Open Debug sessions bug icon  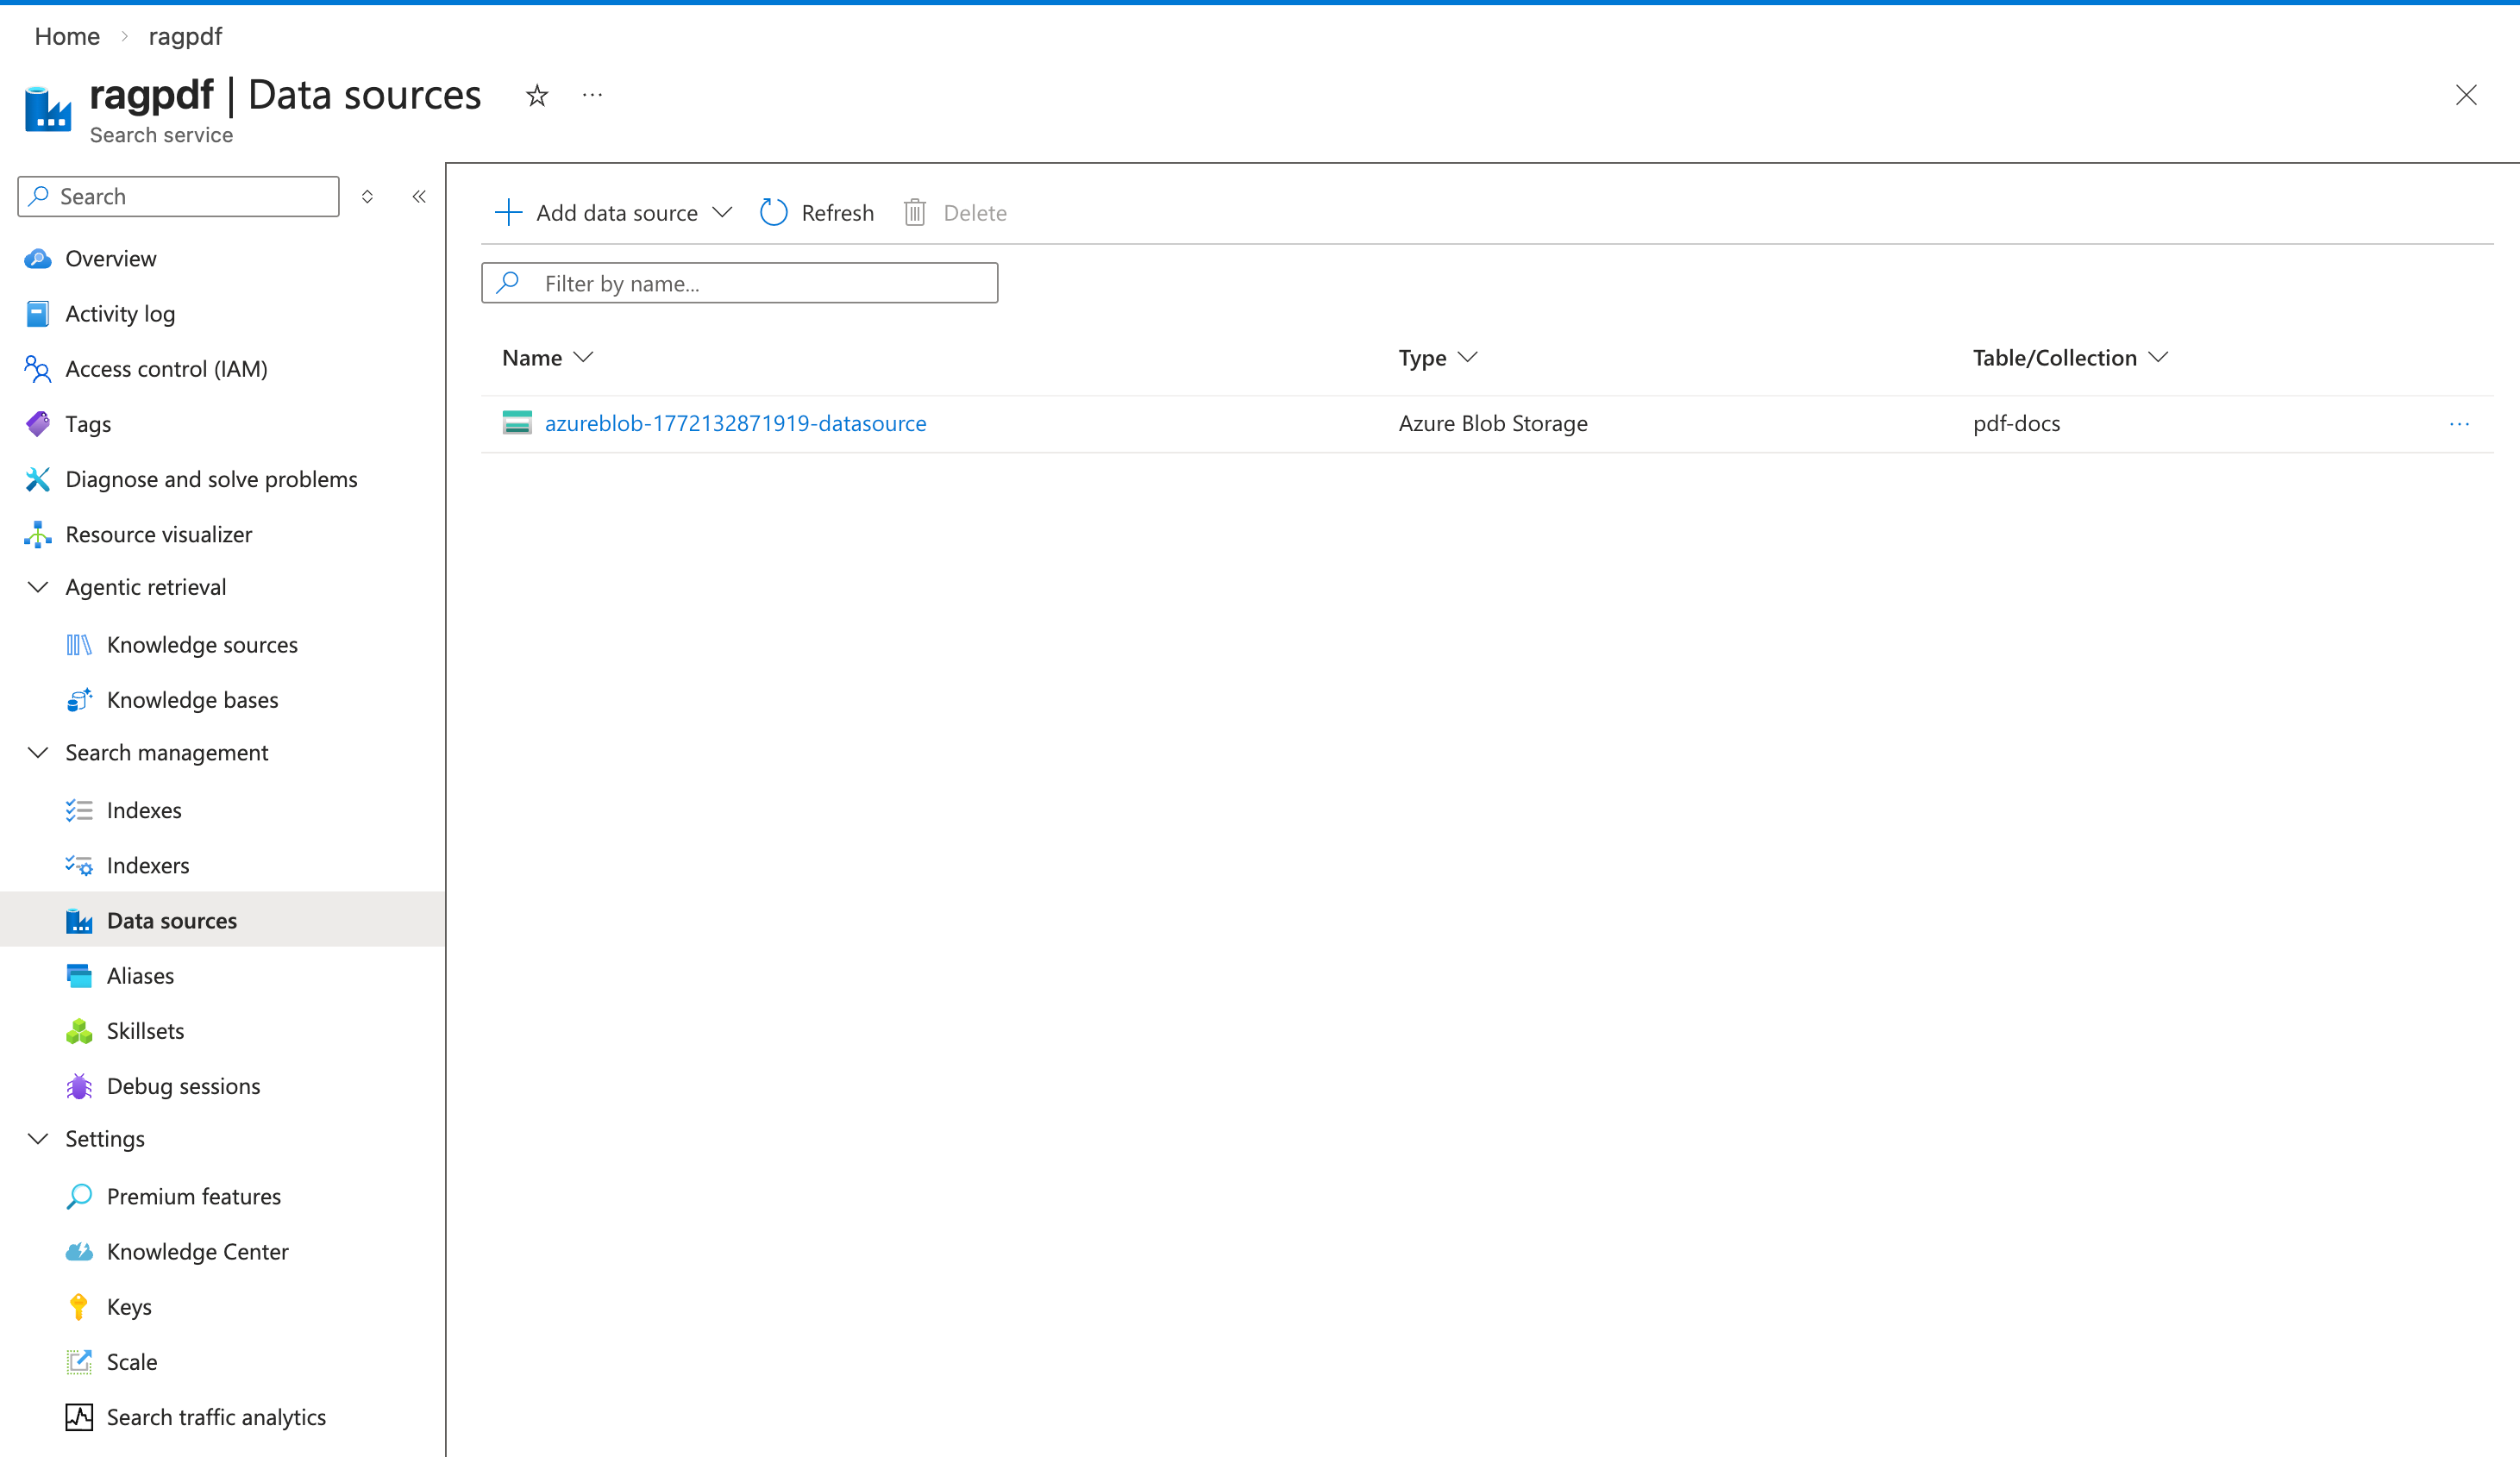[79, 1086]
